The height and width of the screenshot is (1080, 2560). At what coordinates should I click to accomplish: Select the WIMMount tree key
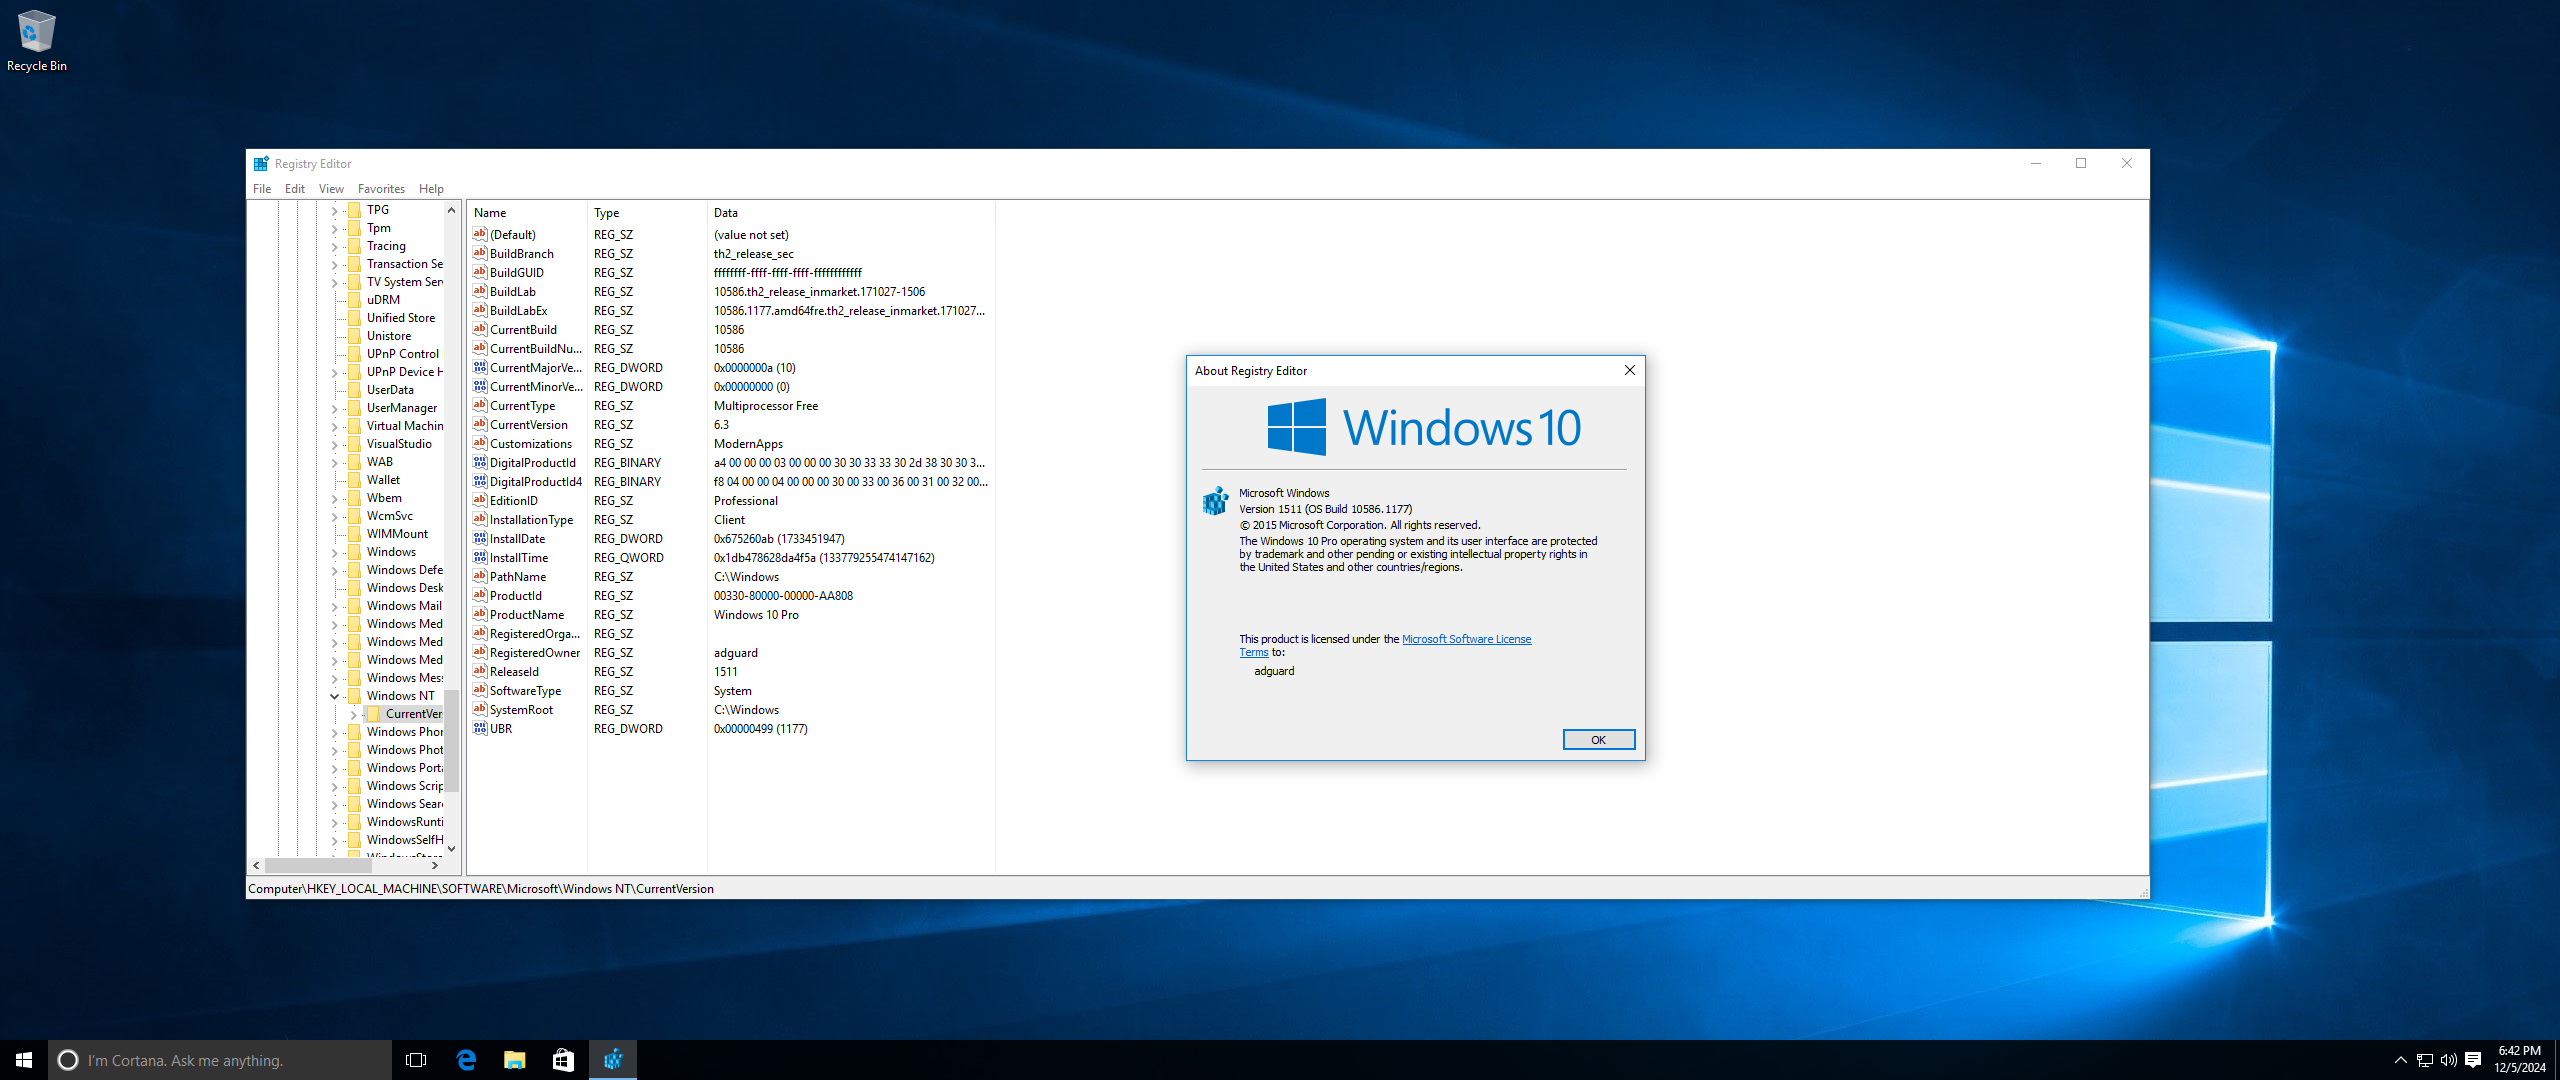tap(397, 534)
